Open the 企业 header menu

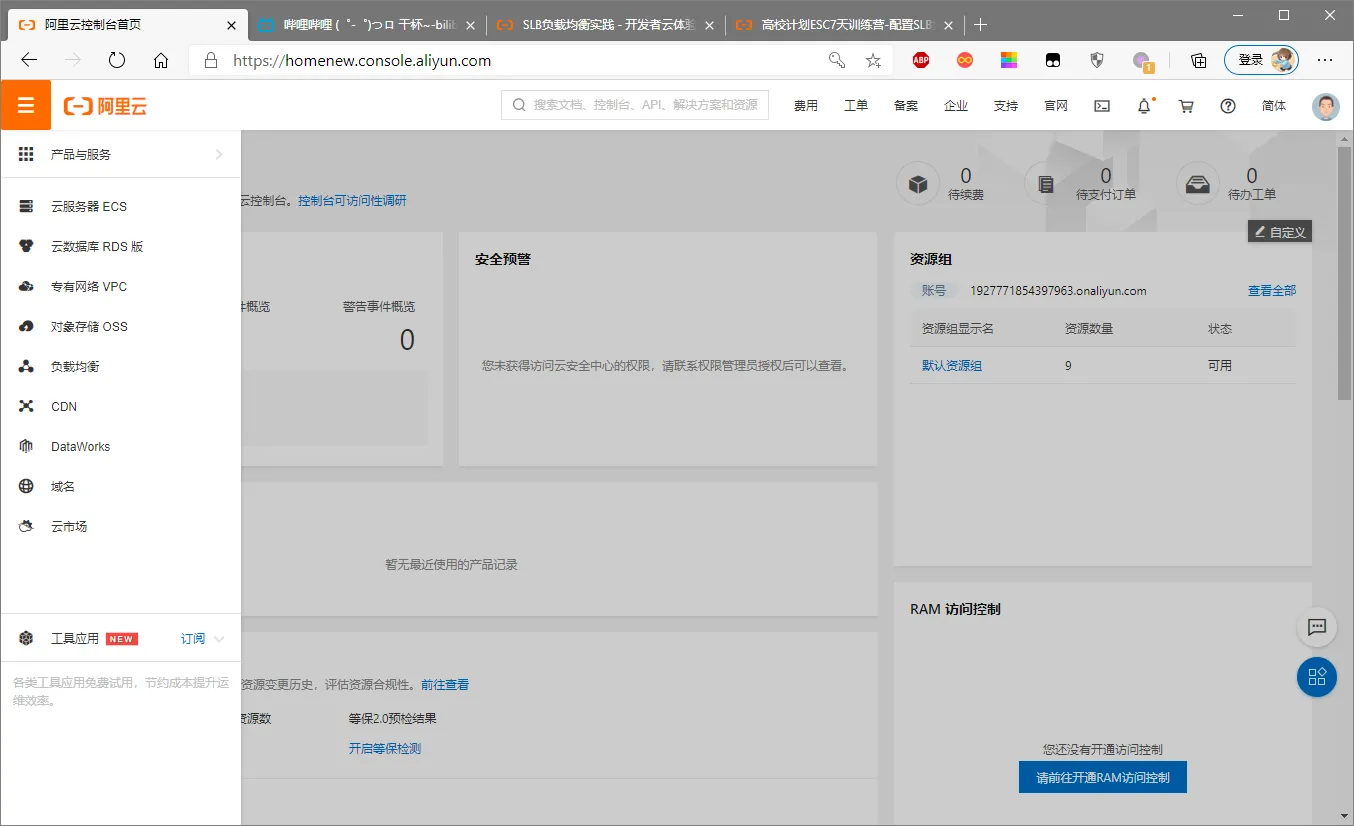(956, 105)
